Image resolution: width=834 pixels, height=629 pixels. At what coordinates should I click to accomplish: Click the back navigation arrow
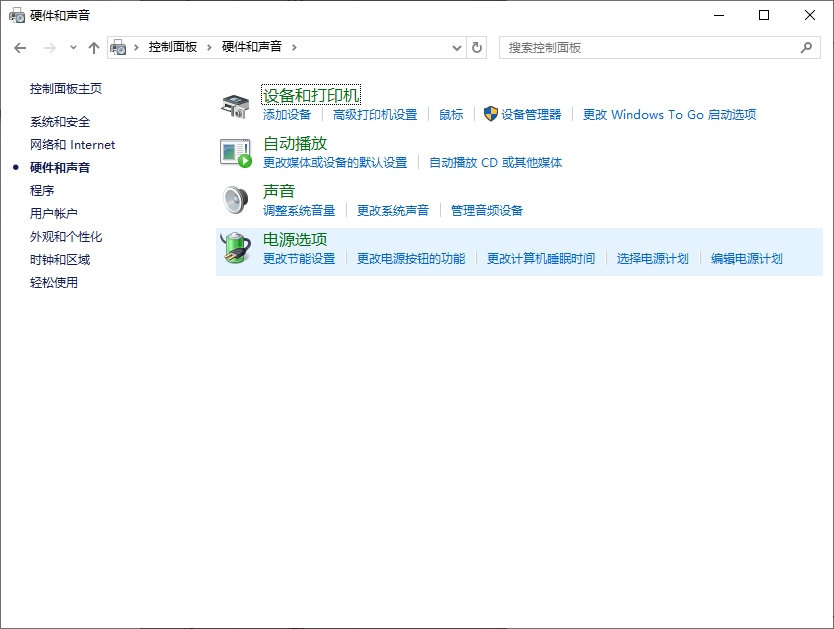click(20, 47)
